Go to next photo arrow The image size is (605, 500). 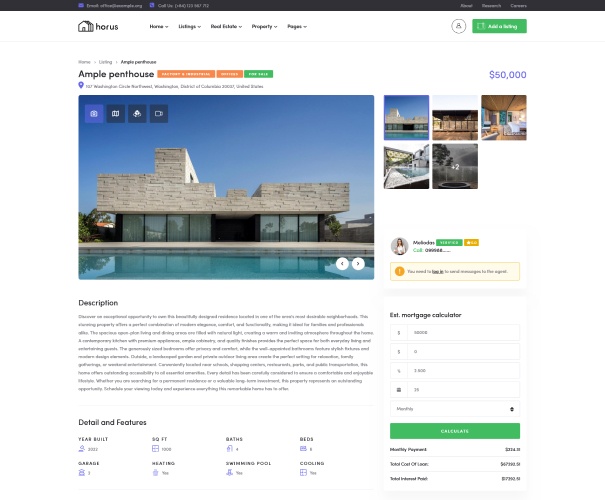[x=358, y=264]
